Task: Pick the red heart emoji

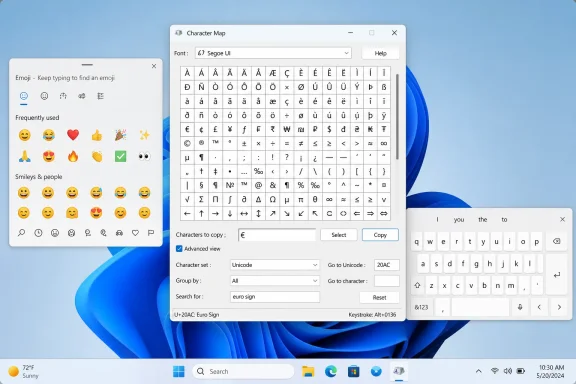Action: (73, 135)
